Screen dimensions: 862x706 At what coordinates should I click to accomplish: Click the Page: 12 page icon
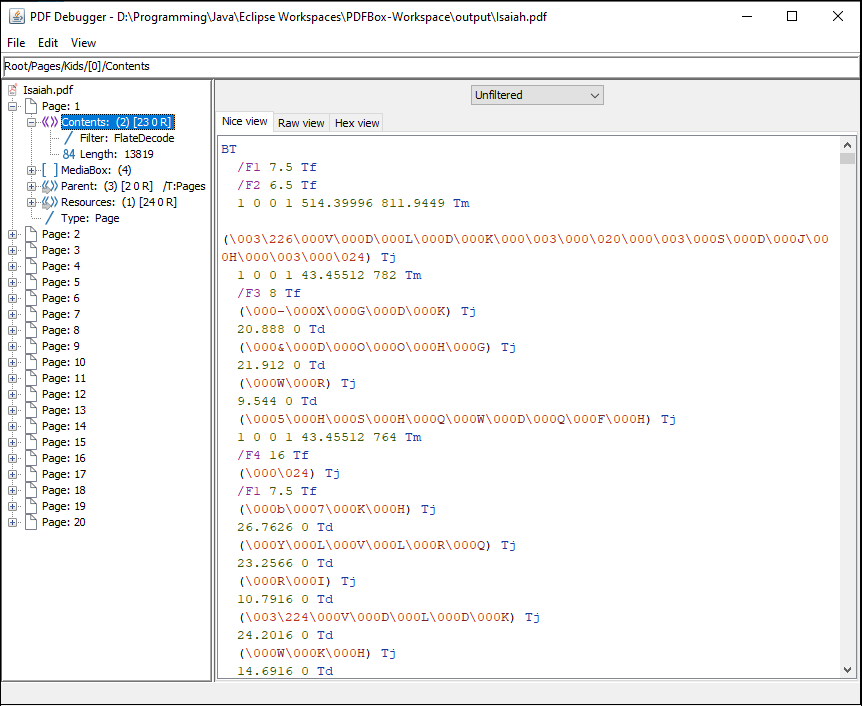coord(31,394)
